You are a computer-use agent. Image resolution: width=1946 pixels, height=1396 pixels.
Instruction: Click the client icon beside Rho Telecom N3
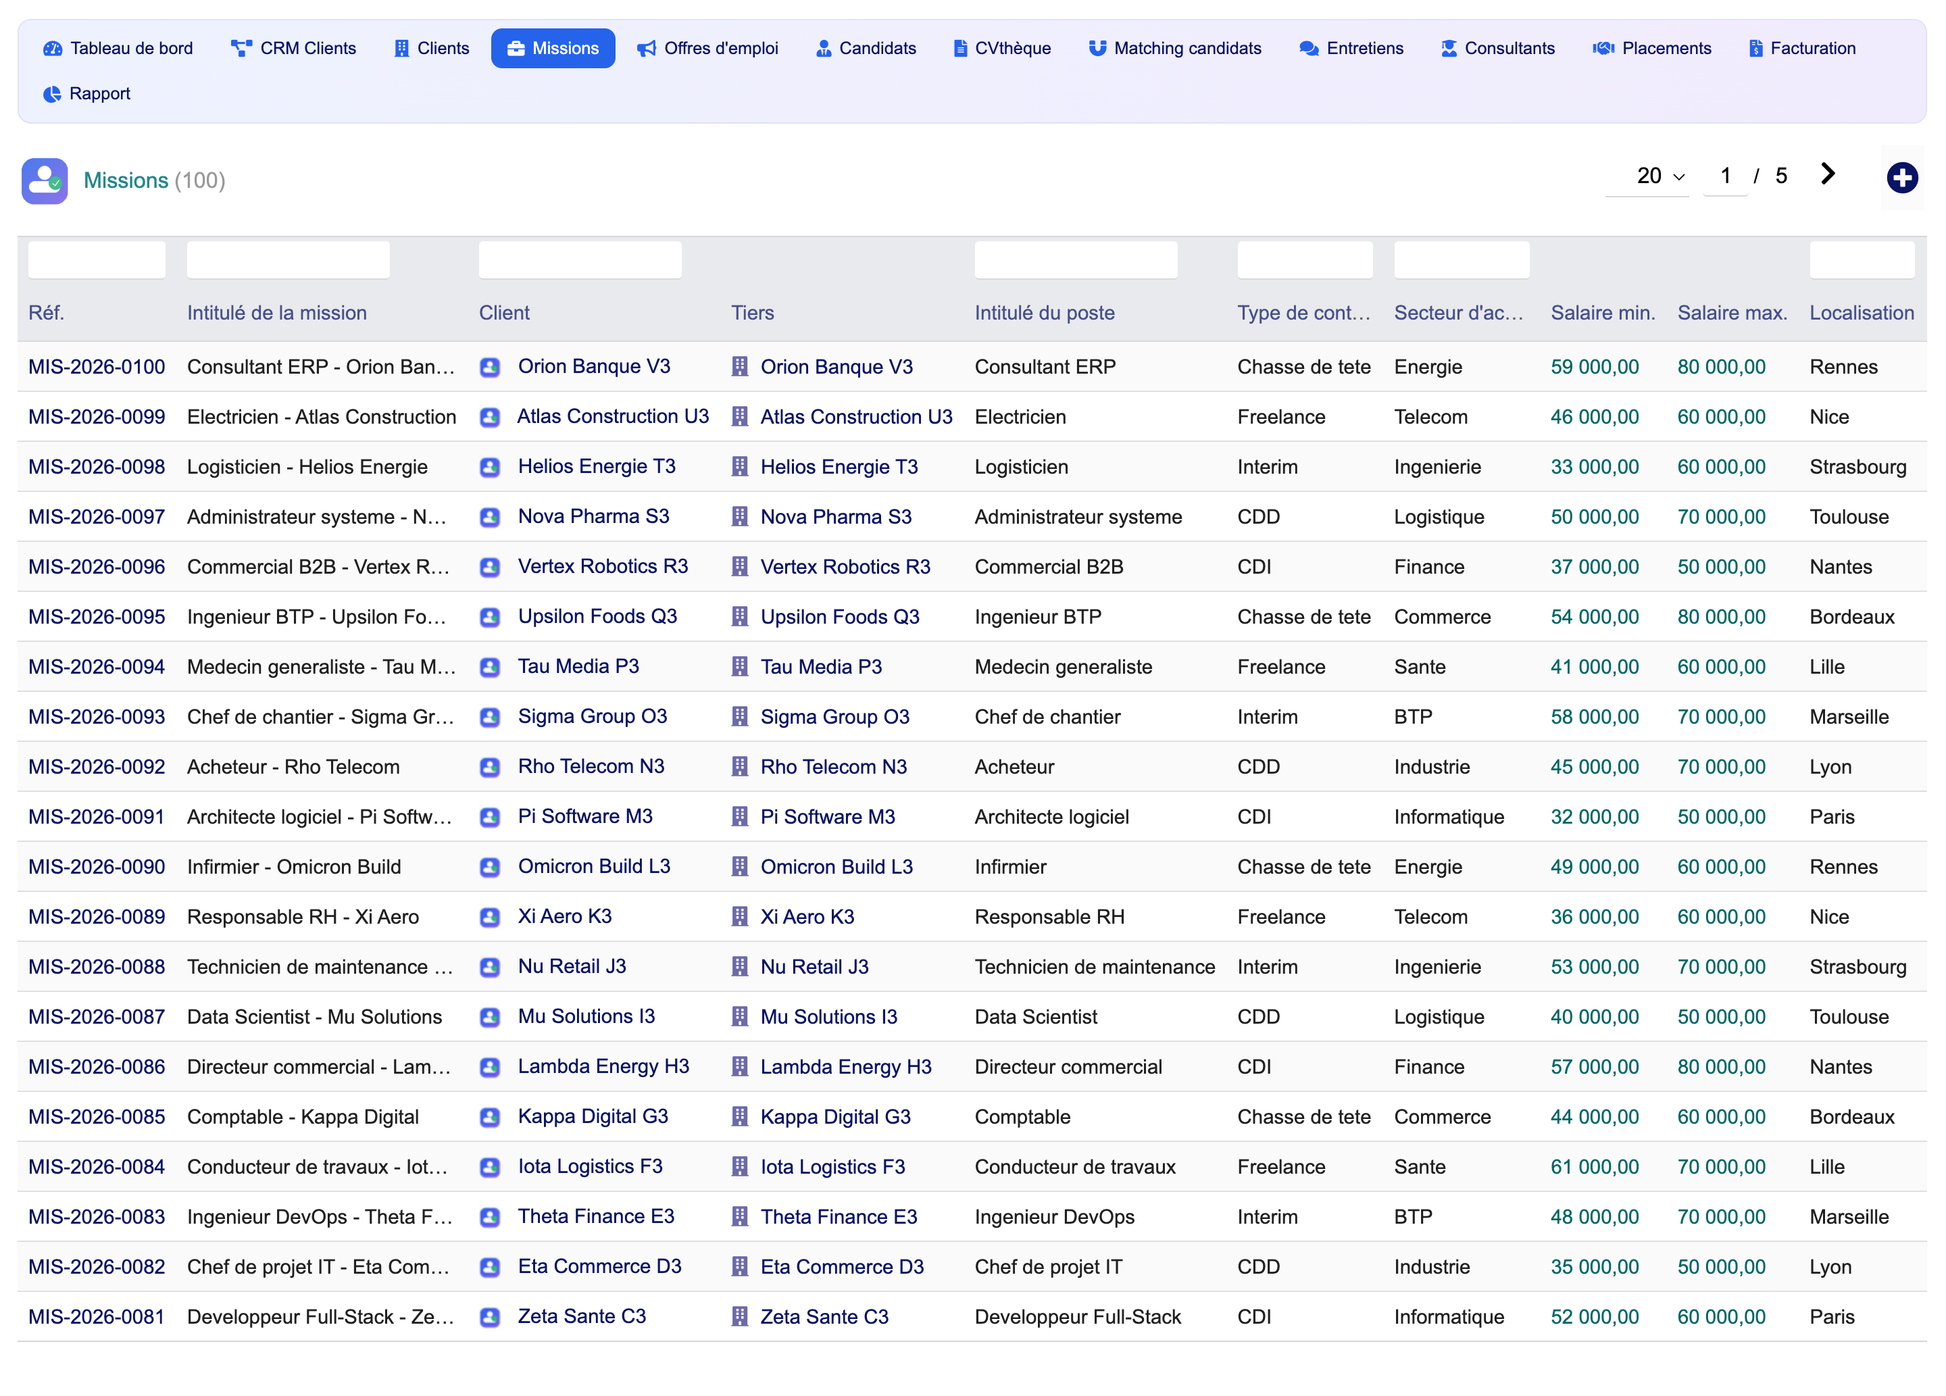click(490, 767)
